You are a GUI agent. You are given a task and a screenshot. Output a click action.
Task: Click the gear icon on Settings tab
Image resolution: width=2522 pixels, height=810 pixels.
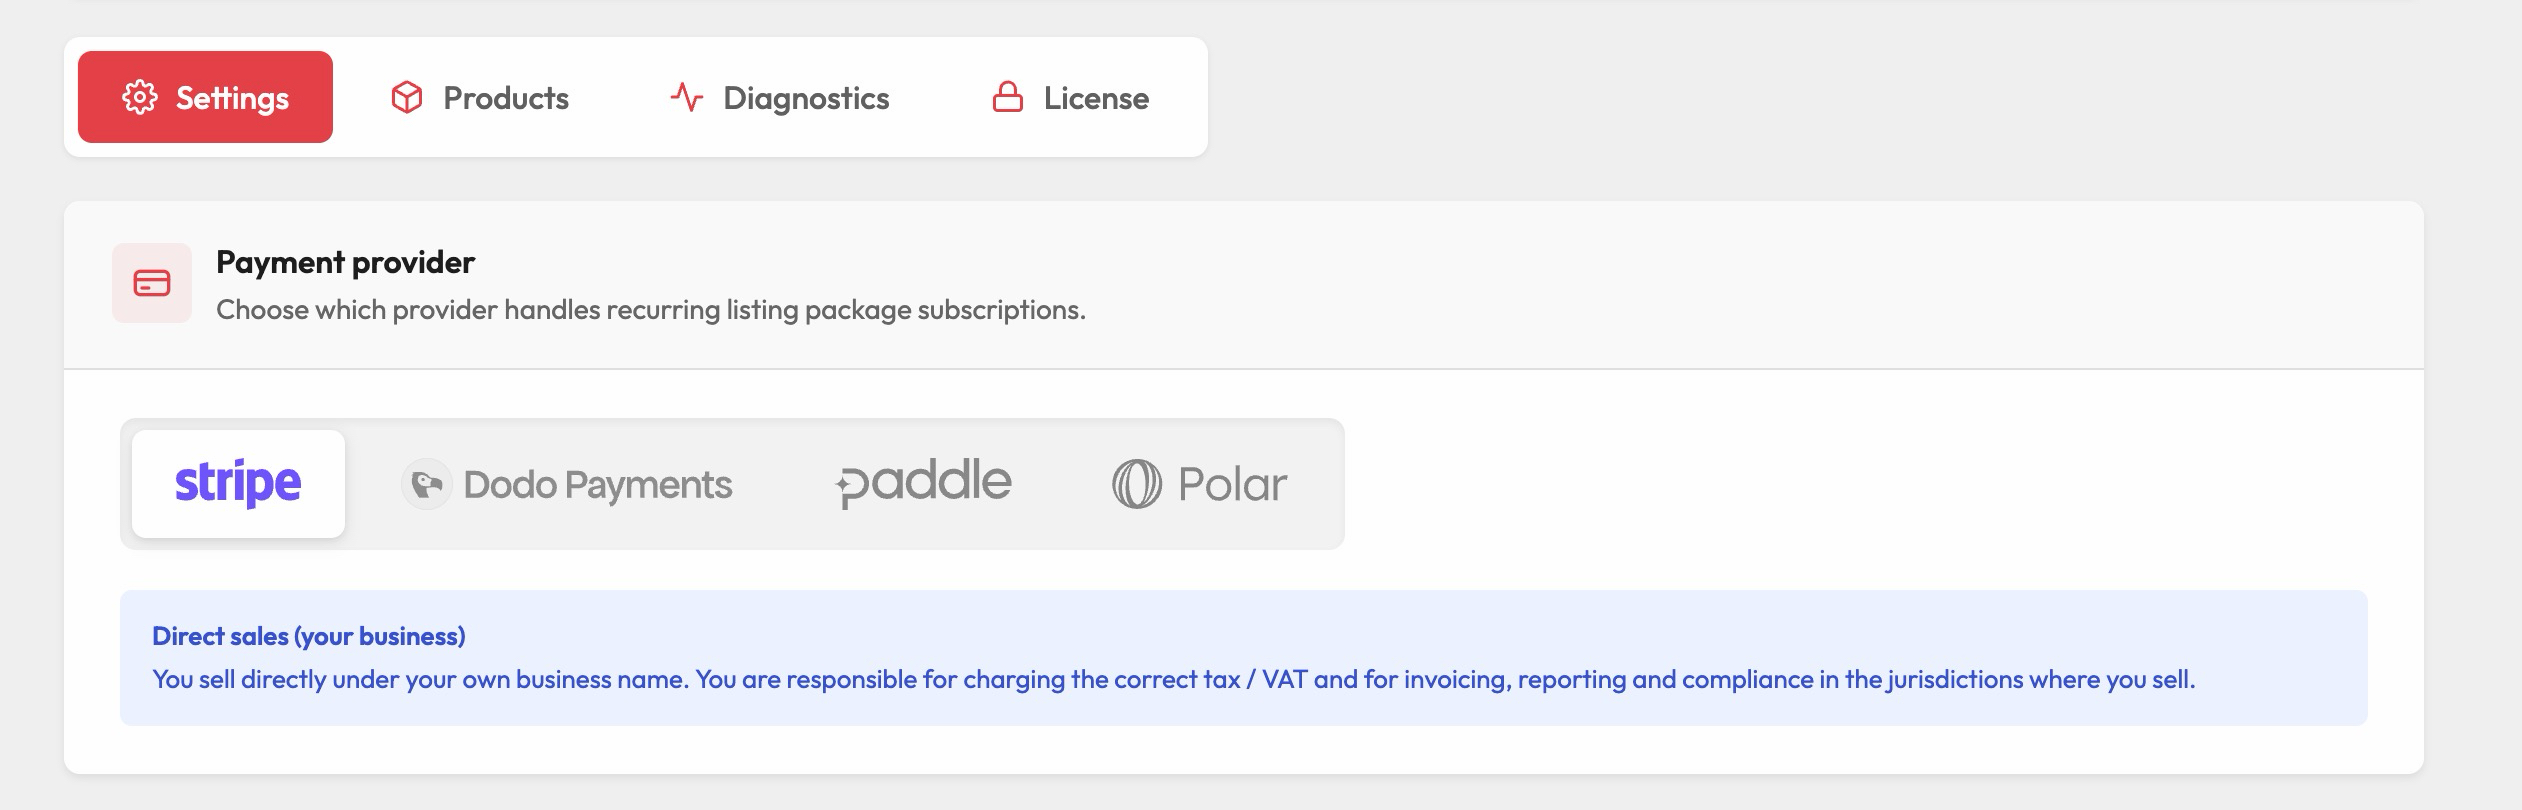(140, 97)
